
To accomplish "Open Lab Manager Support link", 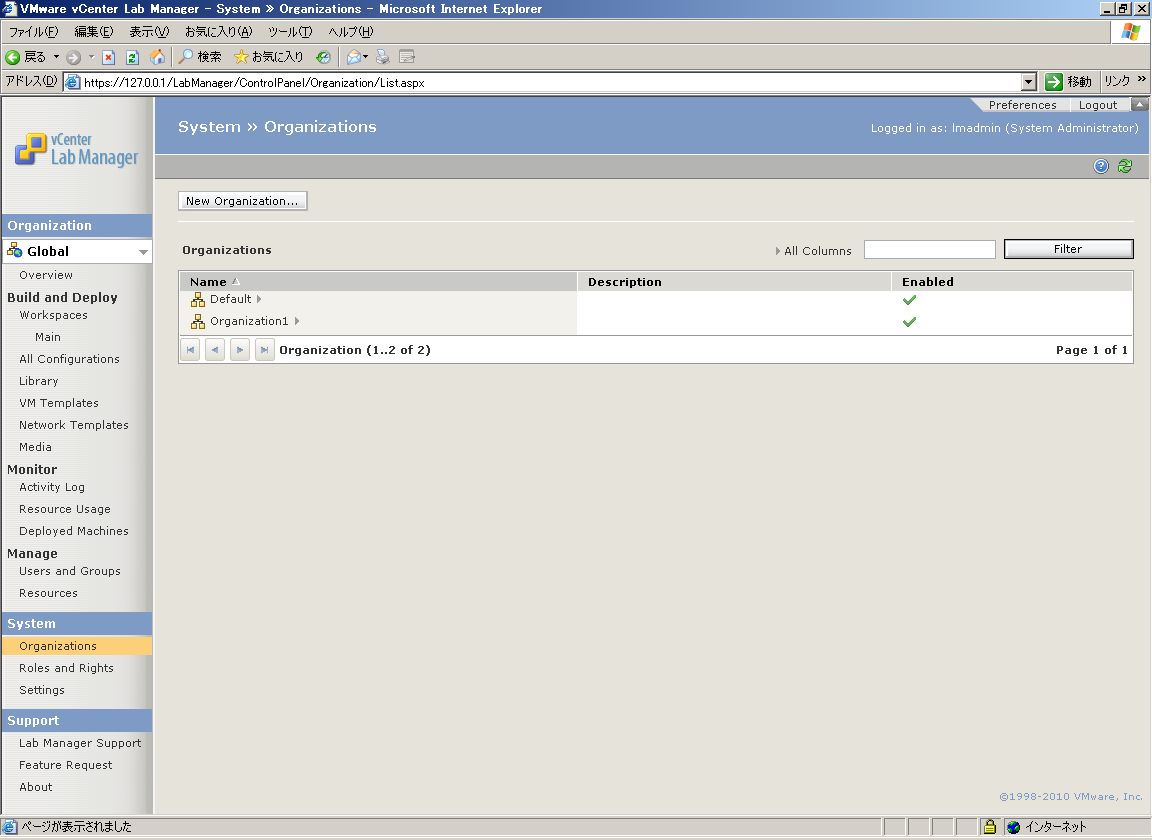I will [80, 743].
